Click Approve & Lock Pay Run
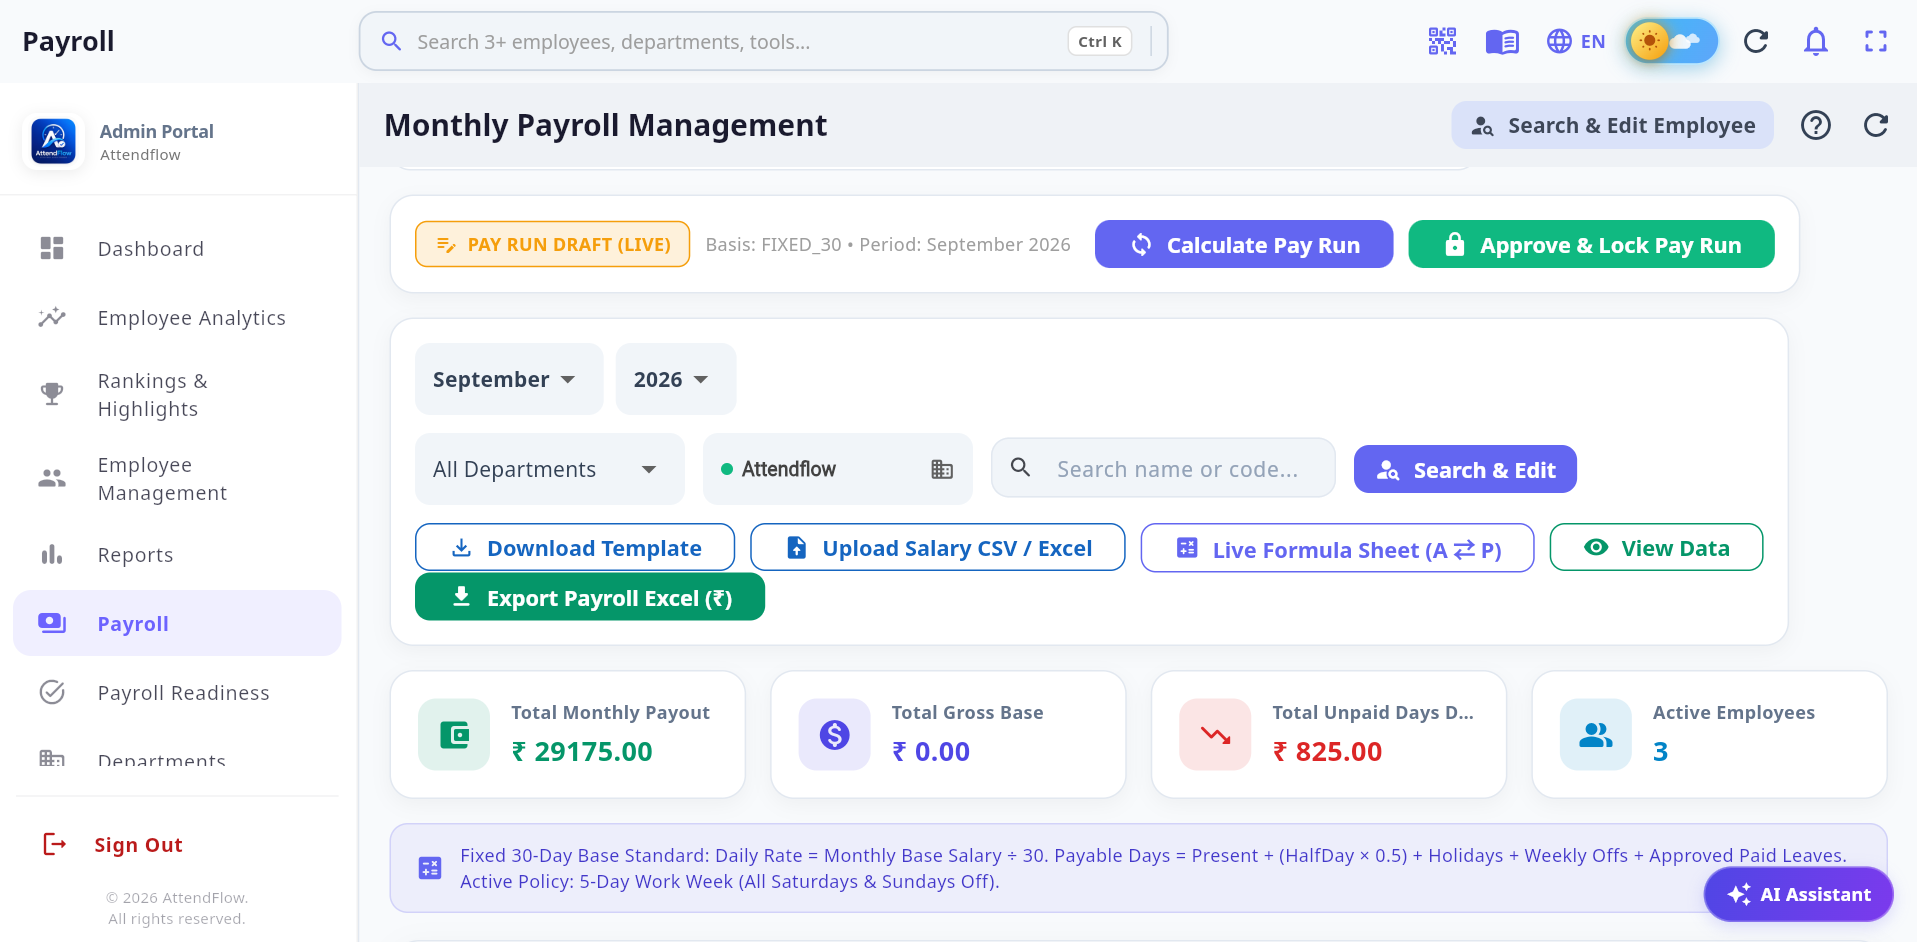 (1591, 244)
